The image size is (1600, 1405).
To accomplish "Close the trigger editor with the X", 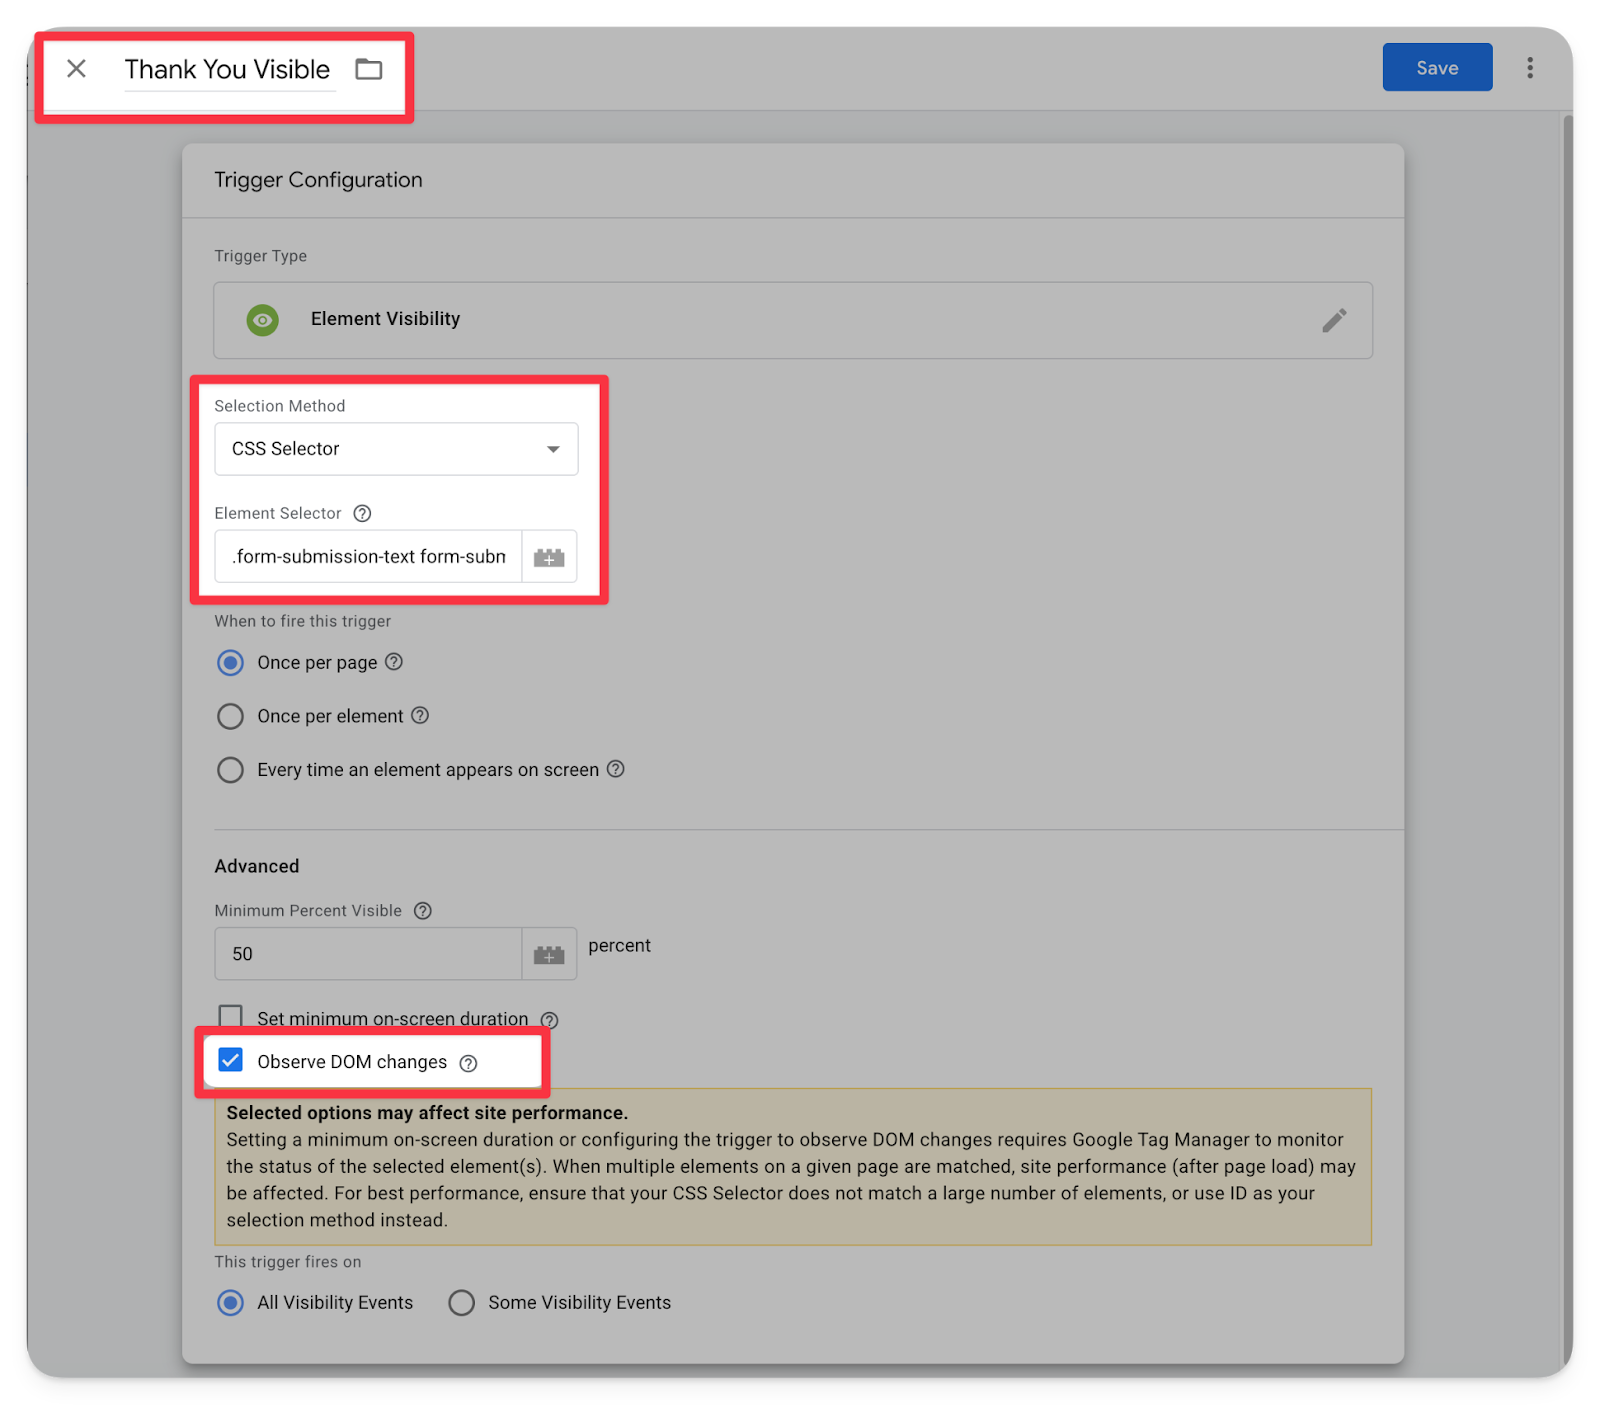I will coord(76,69).
